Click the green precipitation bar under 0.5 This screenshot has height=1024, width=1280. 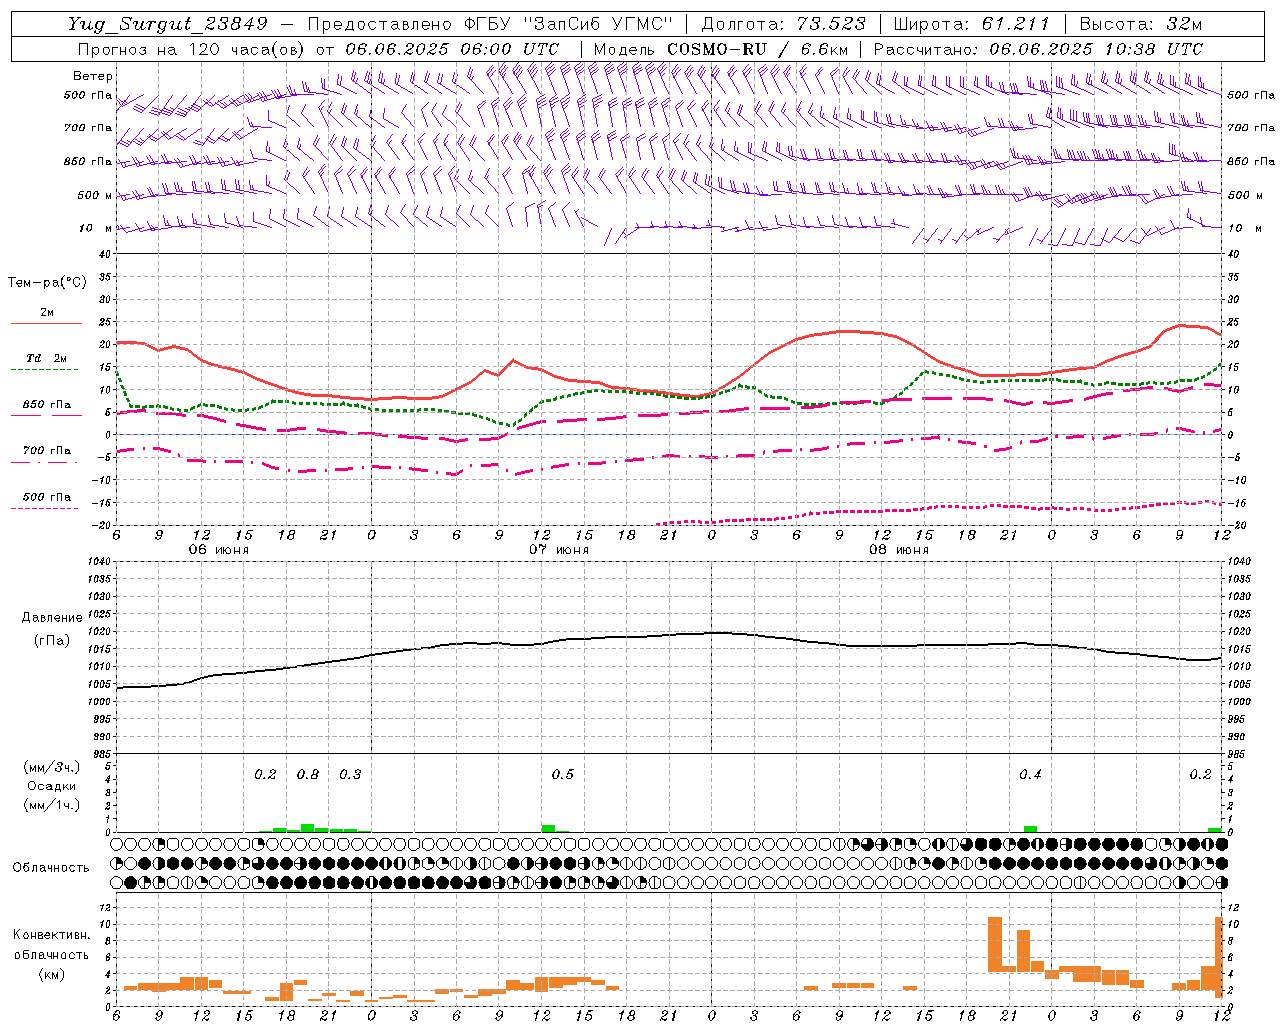(x=548, y=828)
